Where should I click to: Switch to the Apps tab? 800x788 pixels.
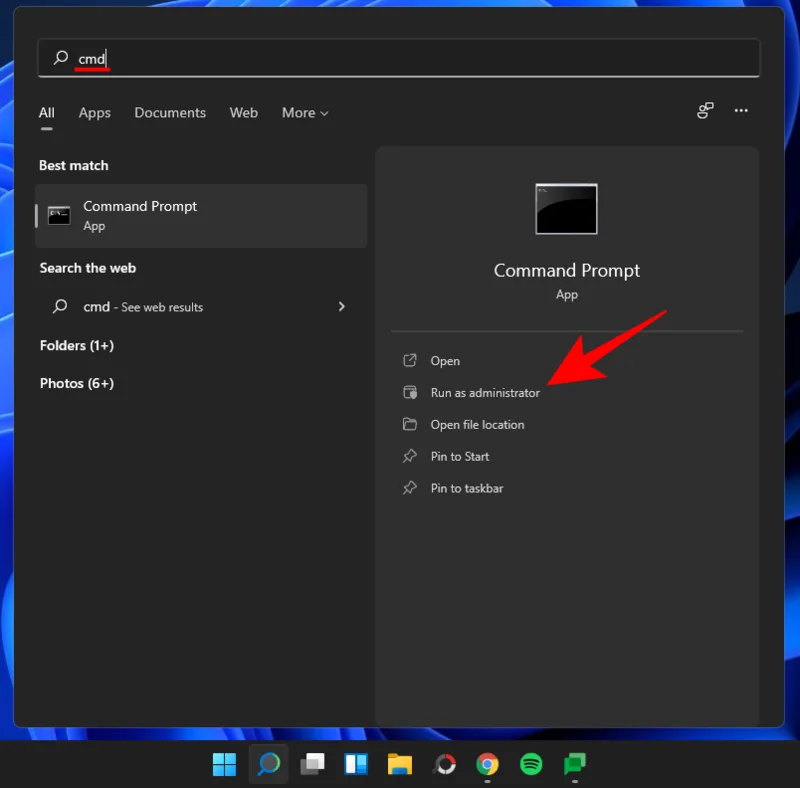pyautogui.click(x=94, y=113)
